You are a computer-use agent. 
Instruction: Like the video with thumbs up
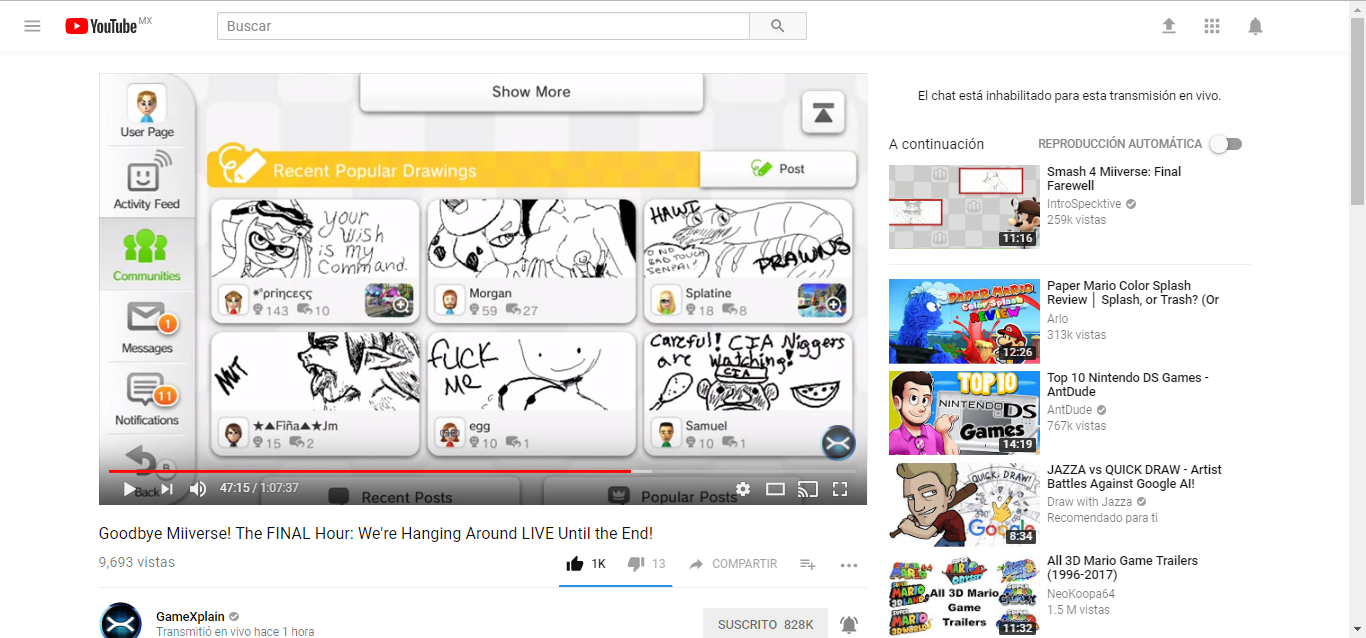575,564
